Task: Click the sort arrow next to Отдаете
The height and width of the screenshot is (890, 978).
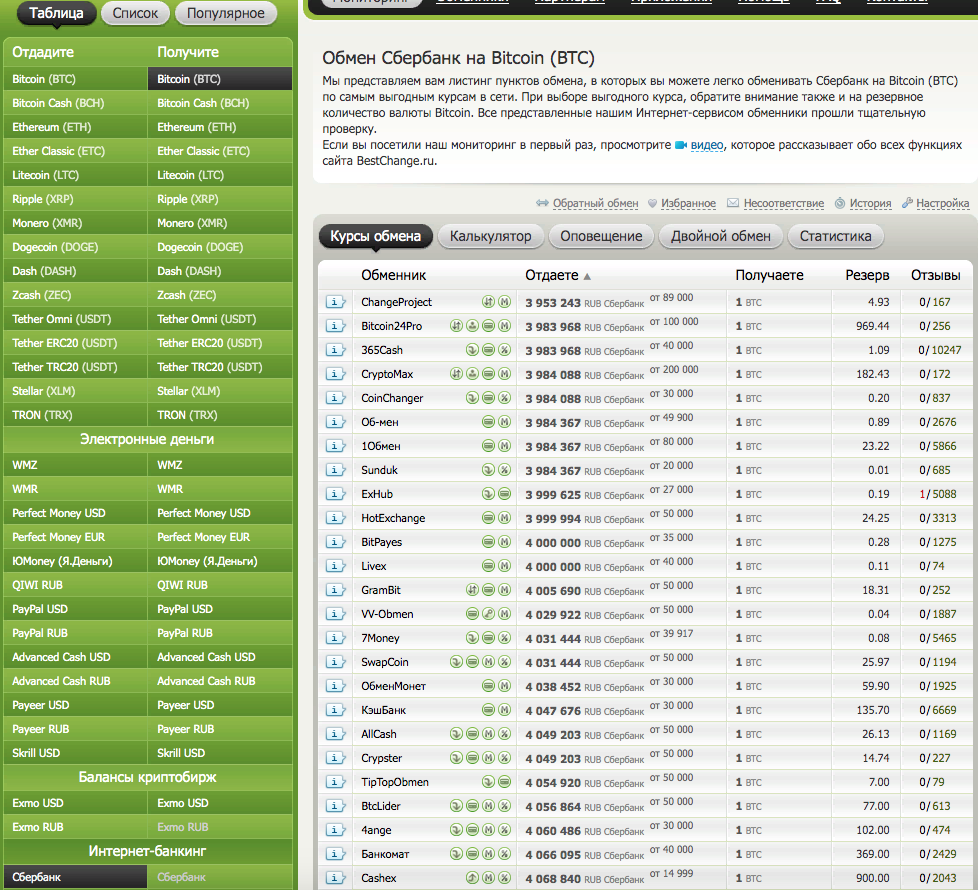Action: 587,276
